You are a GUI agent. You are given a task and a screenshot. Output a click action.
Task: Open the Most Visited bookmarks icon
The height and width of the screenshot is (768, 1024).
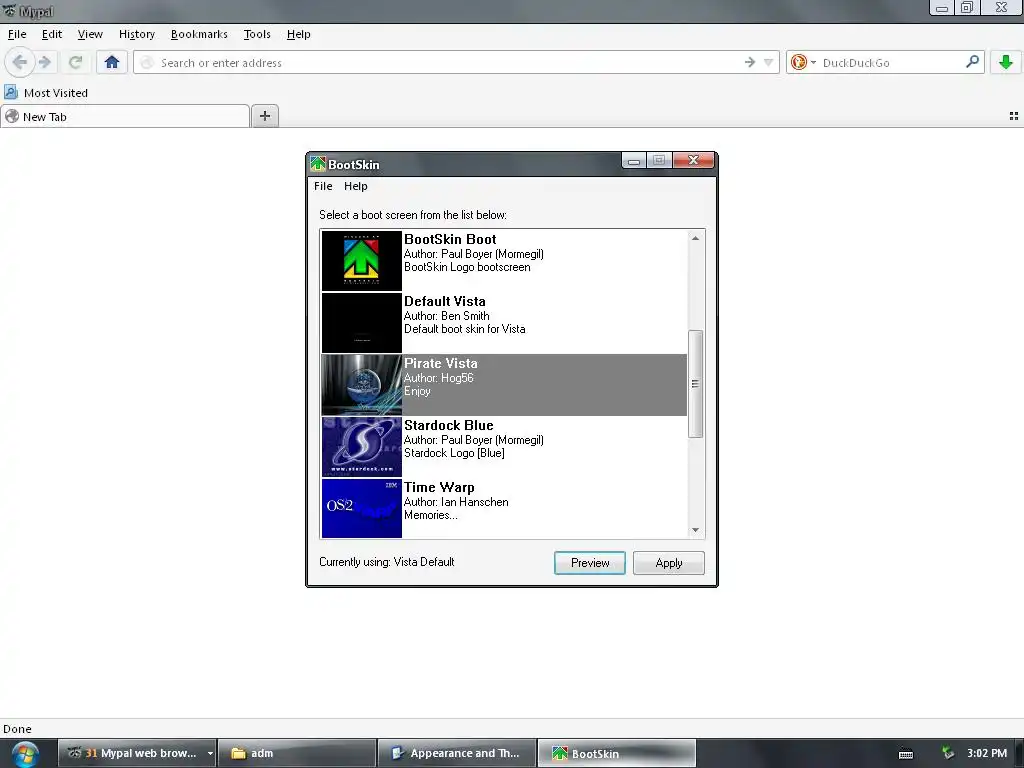coord(11,92)
